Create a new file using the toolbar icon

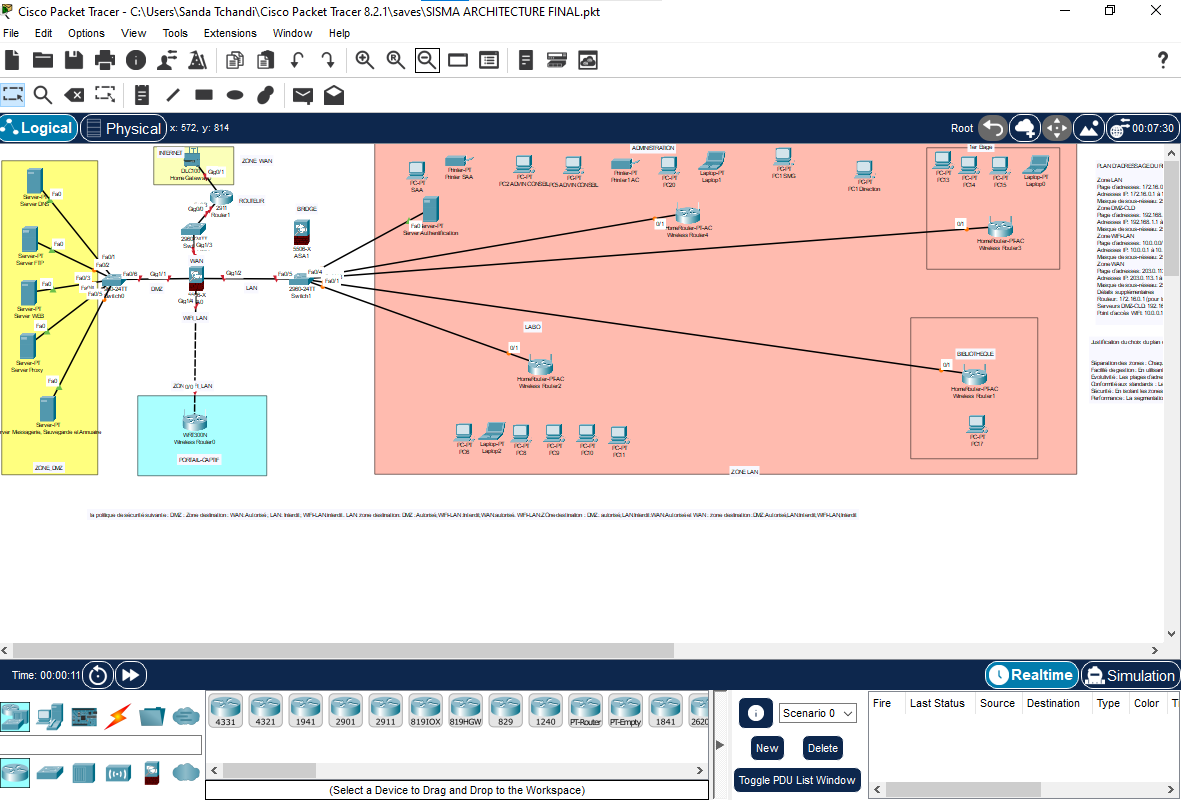pyautogui.click(x=12, y=60)
